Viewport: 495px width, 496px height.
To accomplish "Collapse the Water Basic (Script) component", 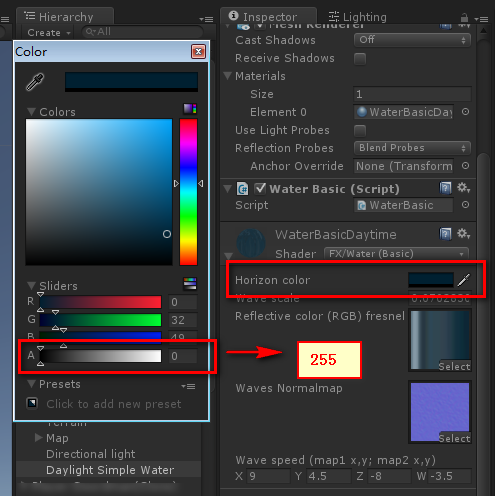I will [228, 189].
